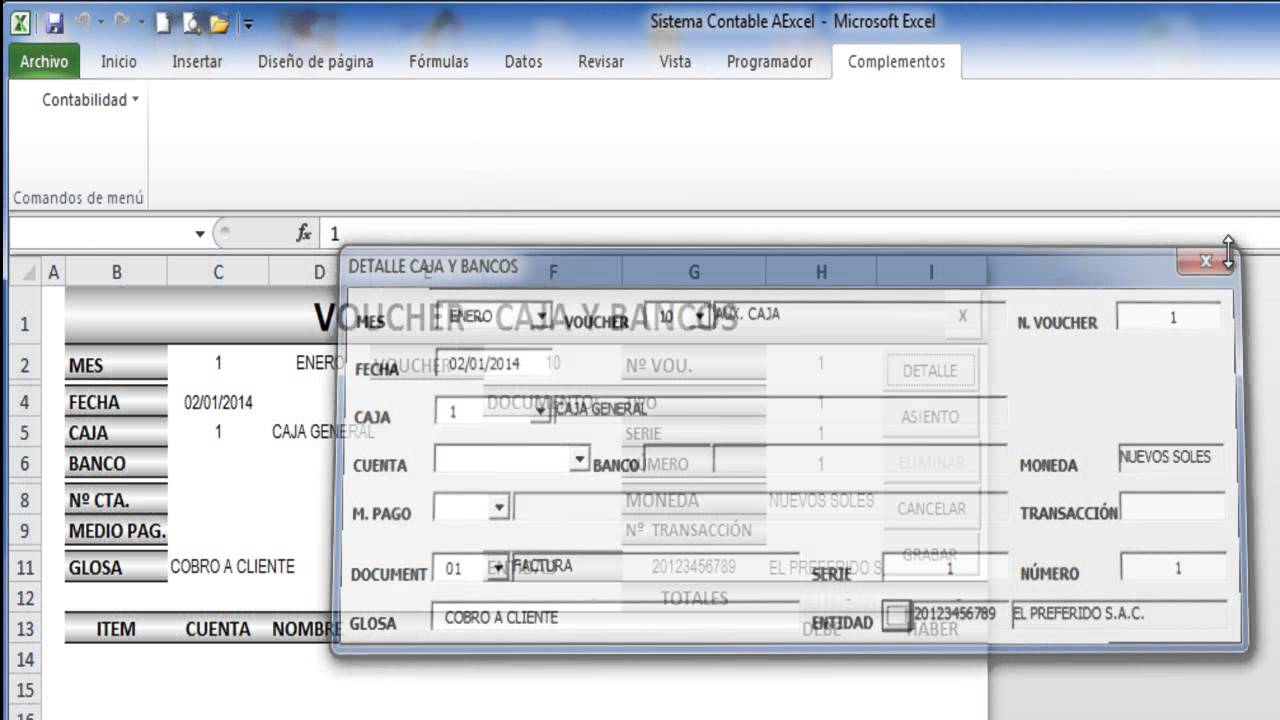Click the Print Preview icon
Image resolution: width=1280 pixels, height=720 pixels.
pos(191,22)
